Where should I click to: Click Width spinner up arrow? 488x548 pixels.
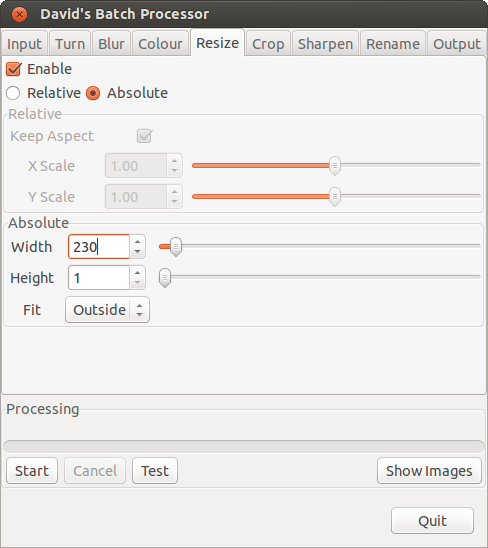[x=137, y=241]
